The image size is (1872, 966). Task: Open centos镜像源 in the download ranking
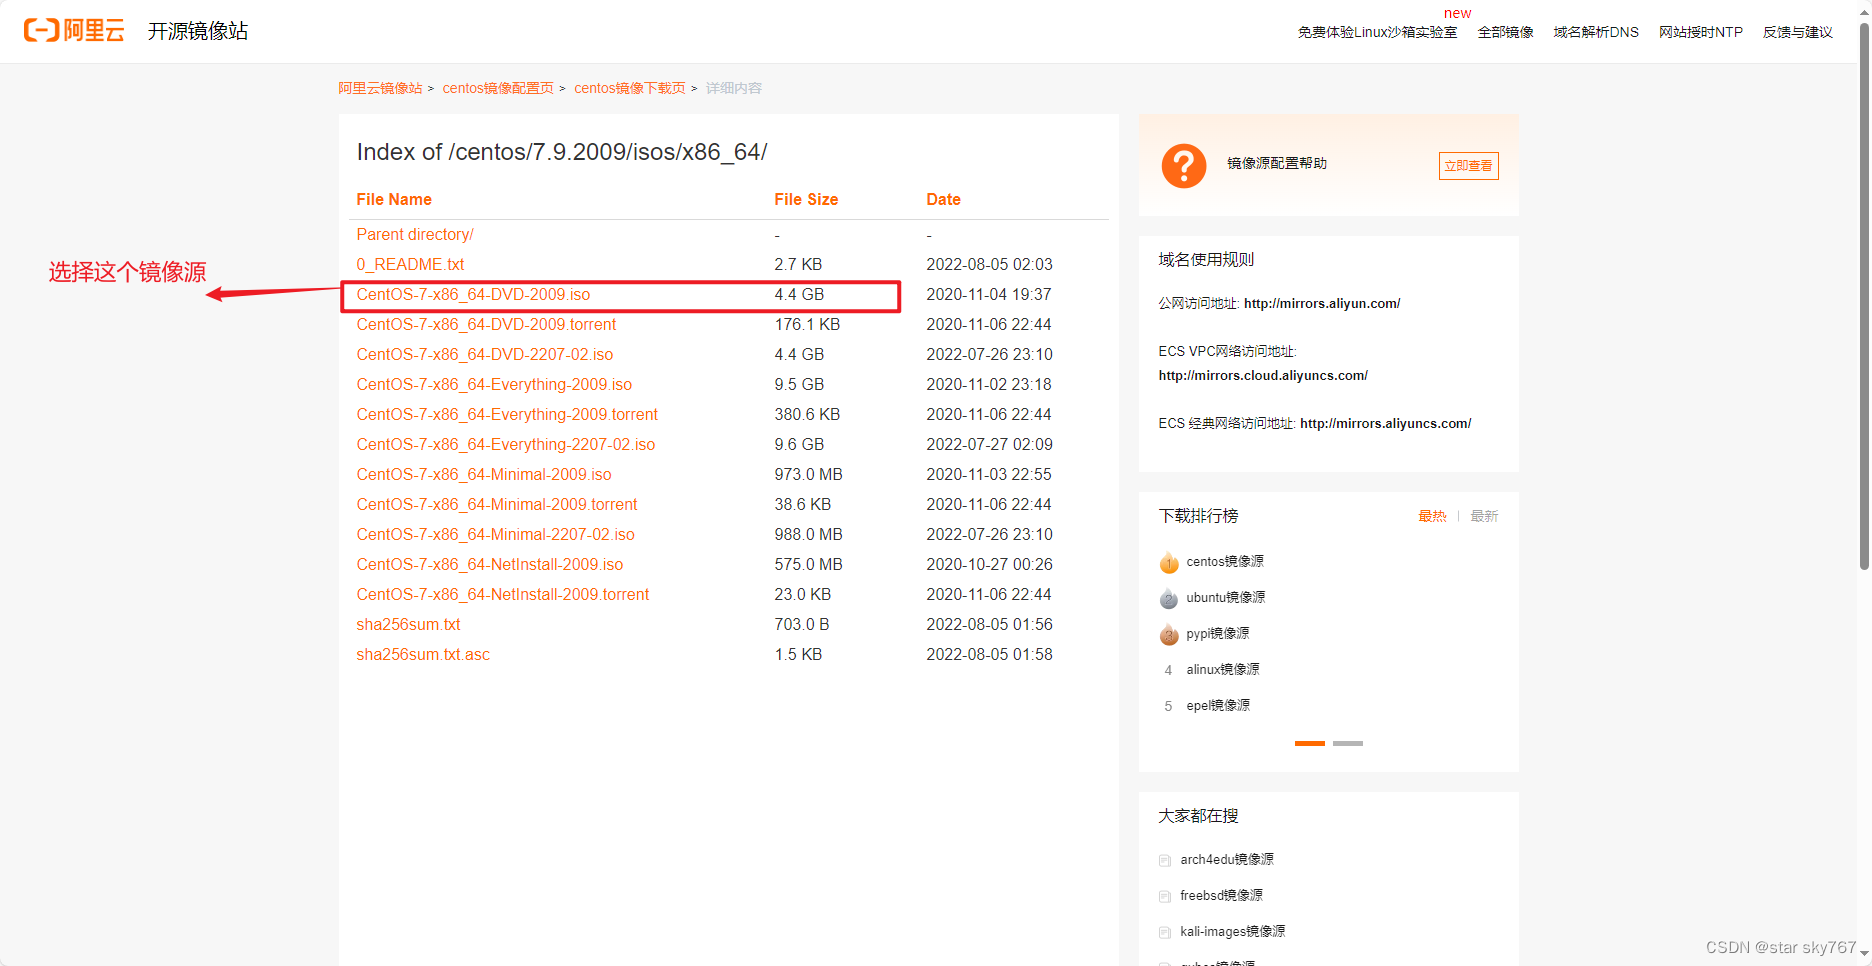(1225, 562)
